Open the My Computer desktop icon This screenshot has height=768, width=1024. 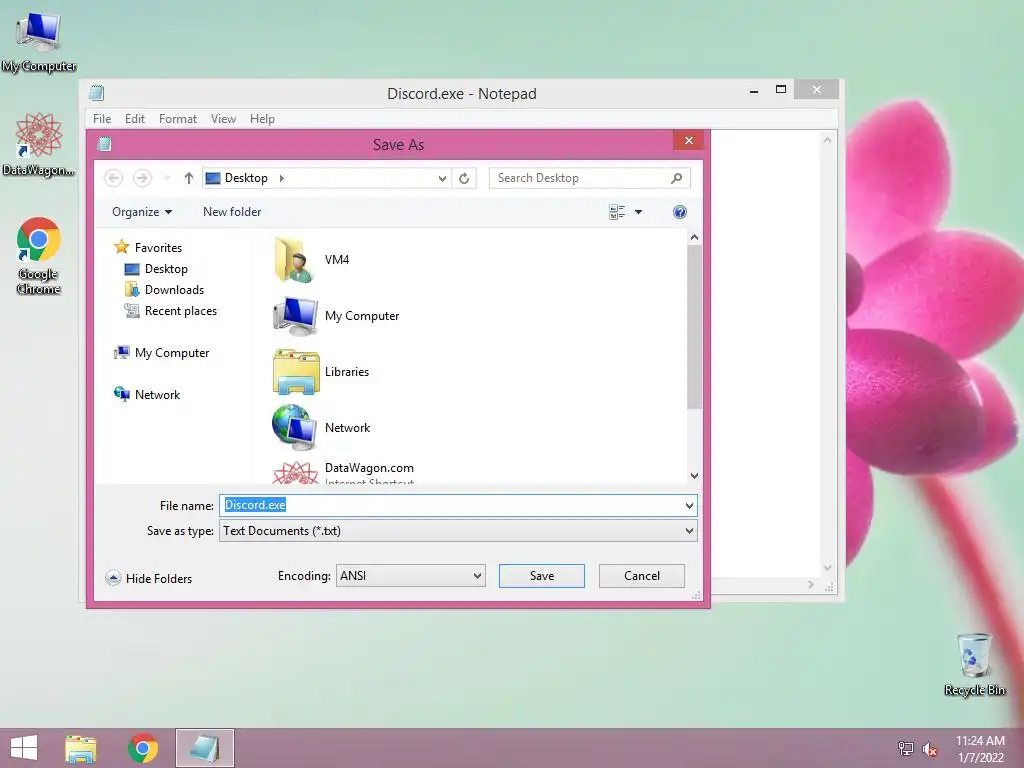click(39, 41)
